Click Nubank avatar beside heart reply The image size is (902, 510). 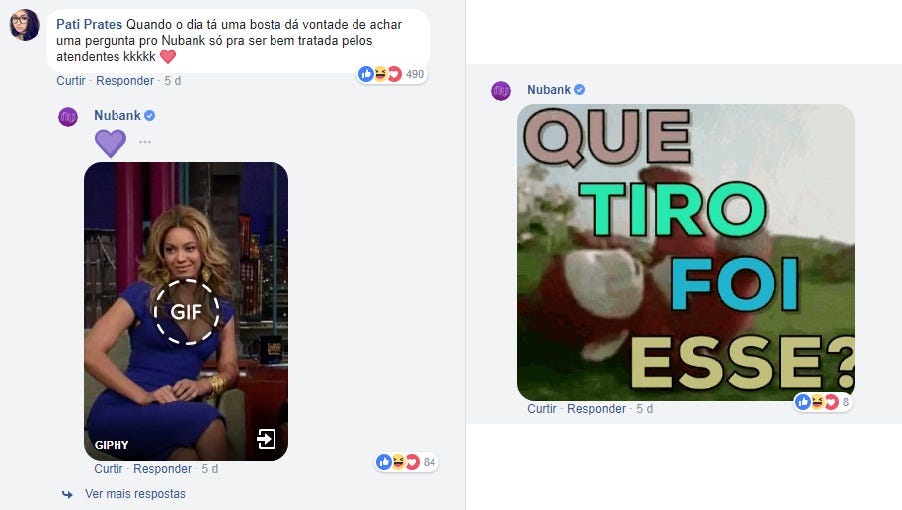pos(68,117)
